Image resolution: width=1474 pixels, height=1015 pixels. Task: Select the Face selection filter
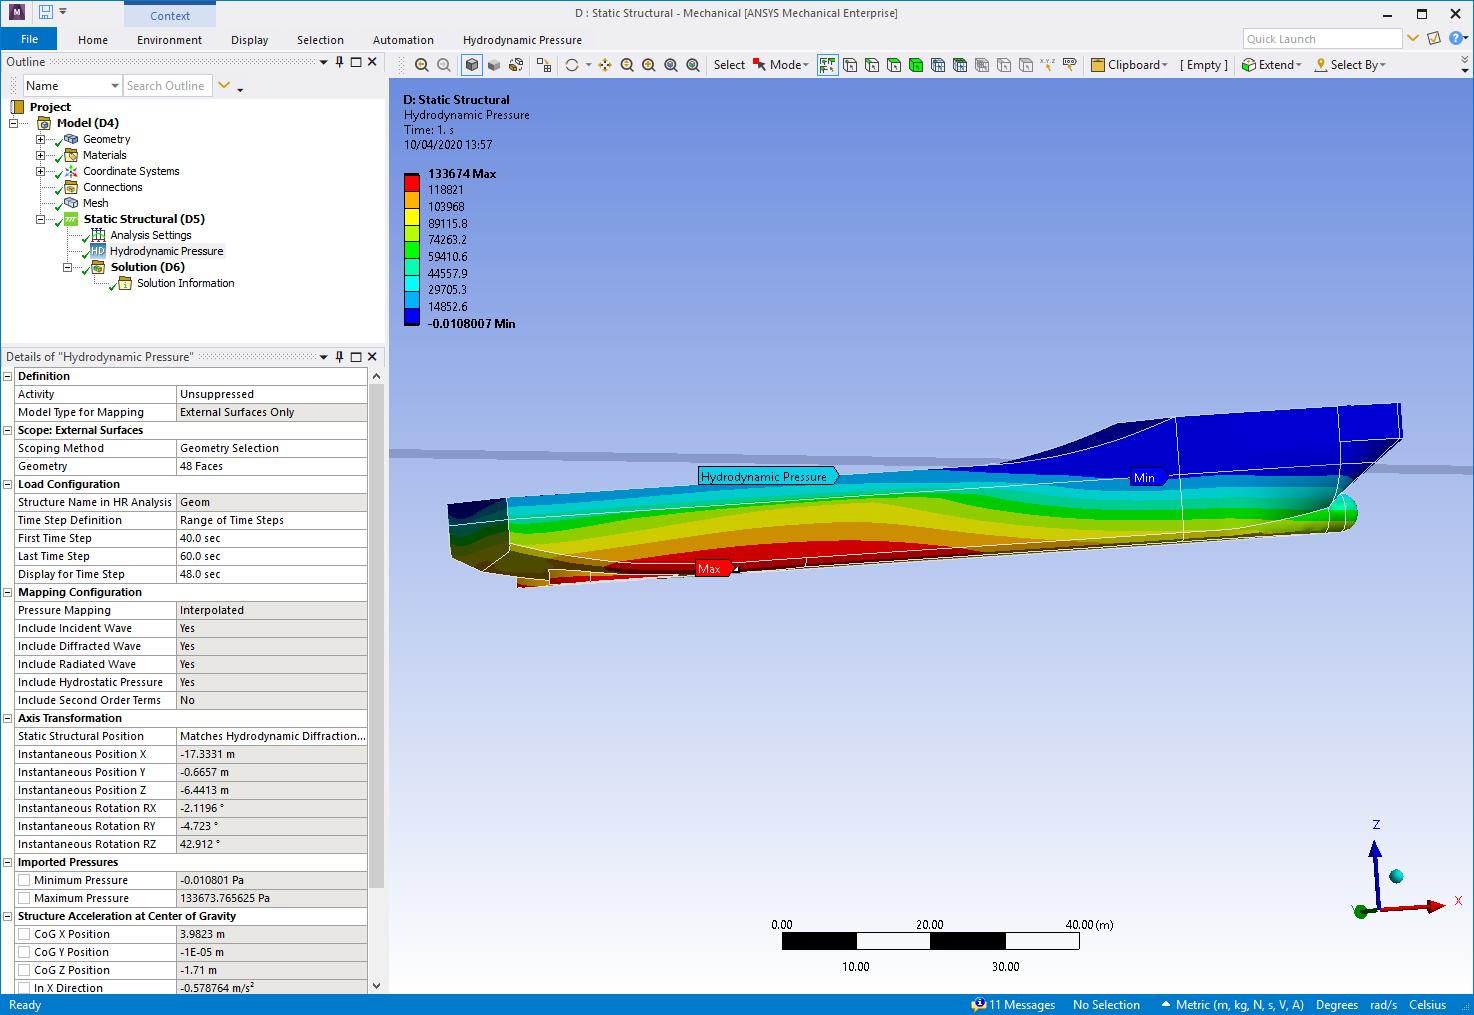[x=893, y=64]
